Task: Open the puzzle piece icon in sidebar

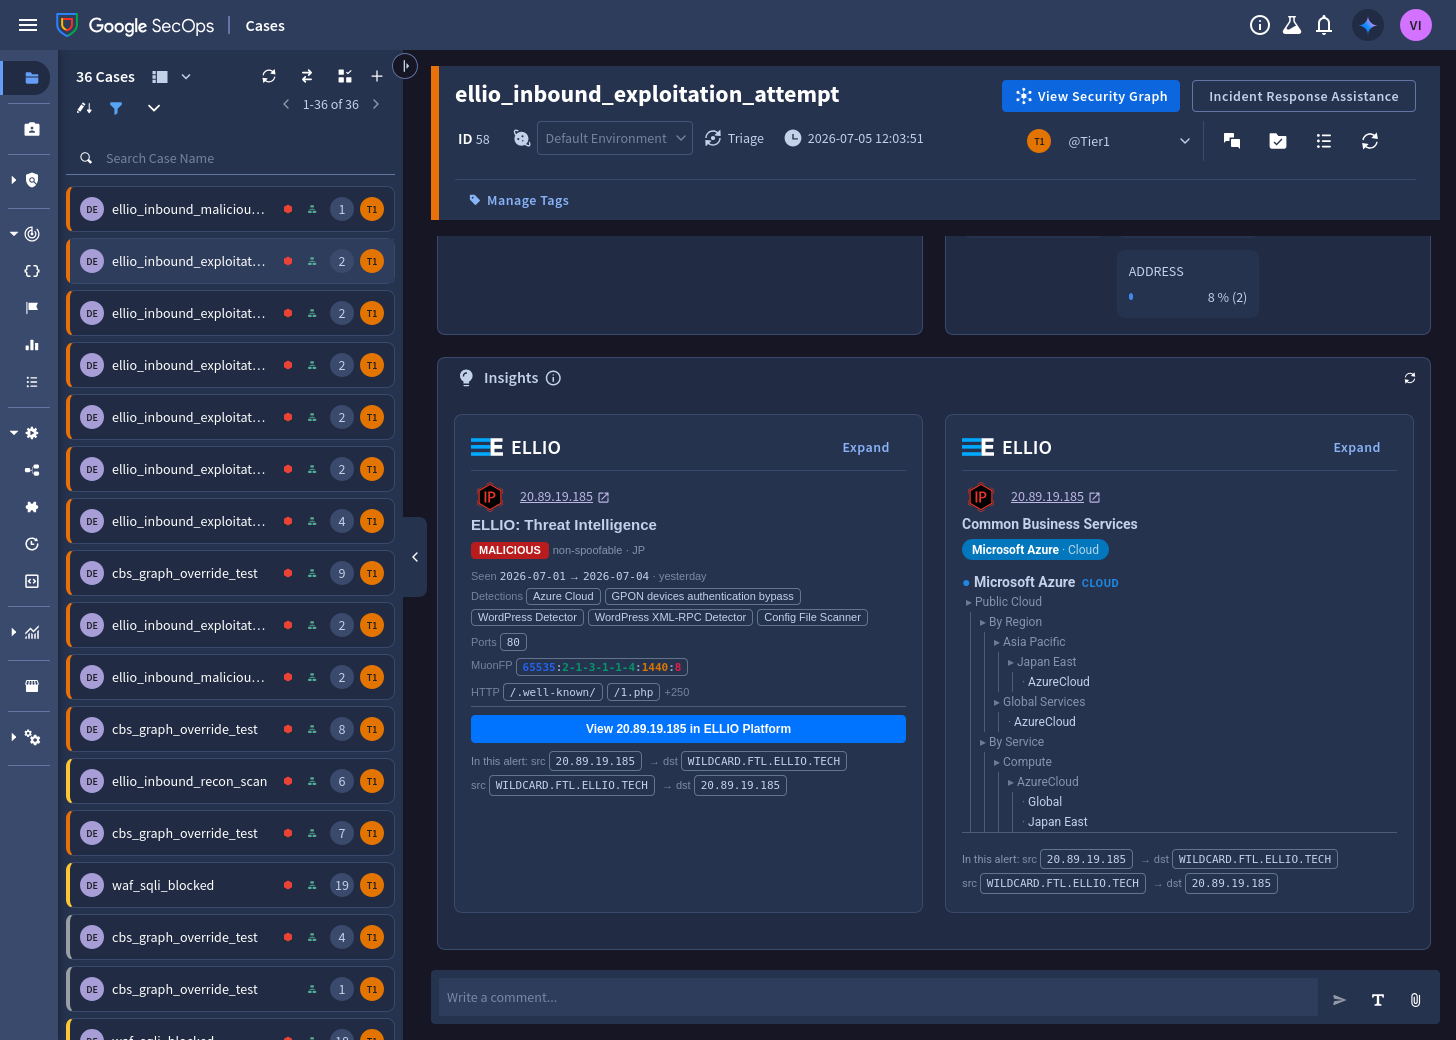Action: click(31, 507)
